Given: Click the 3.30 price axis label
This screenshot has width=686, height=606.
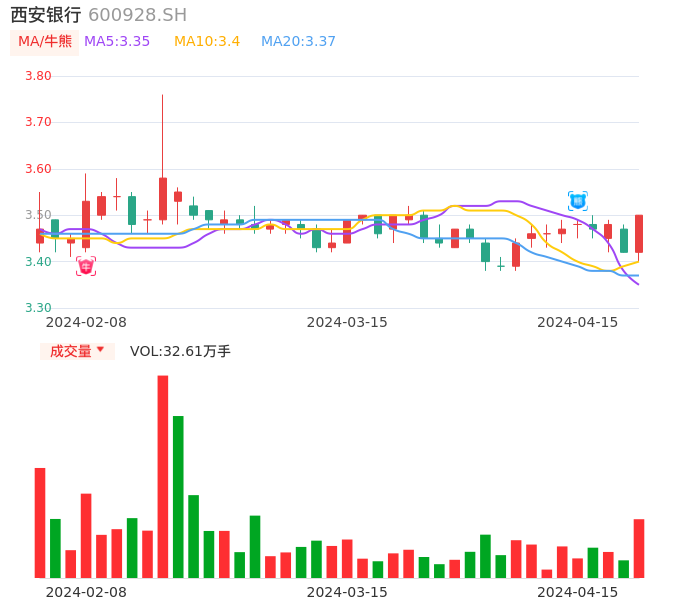Looking at the screenshot, I should click(x=38, y=308).
